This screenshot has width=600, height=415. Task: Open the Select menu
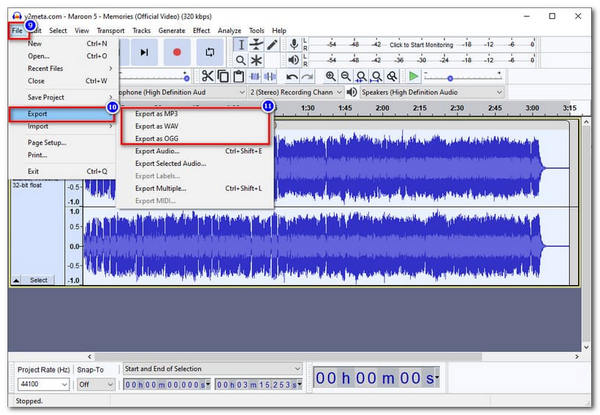coord(58,30)
